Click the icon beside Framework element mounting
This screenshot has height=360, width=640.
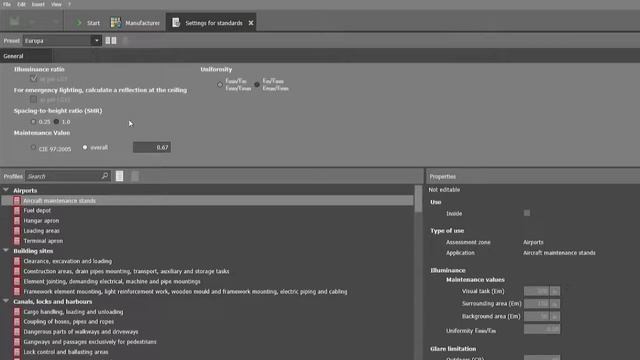17,291
